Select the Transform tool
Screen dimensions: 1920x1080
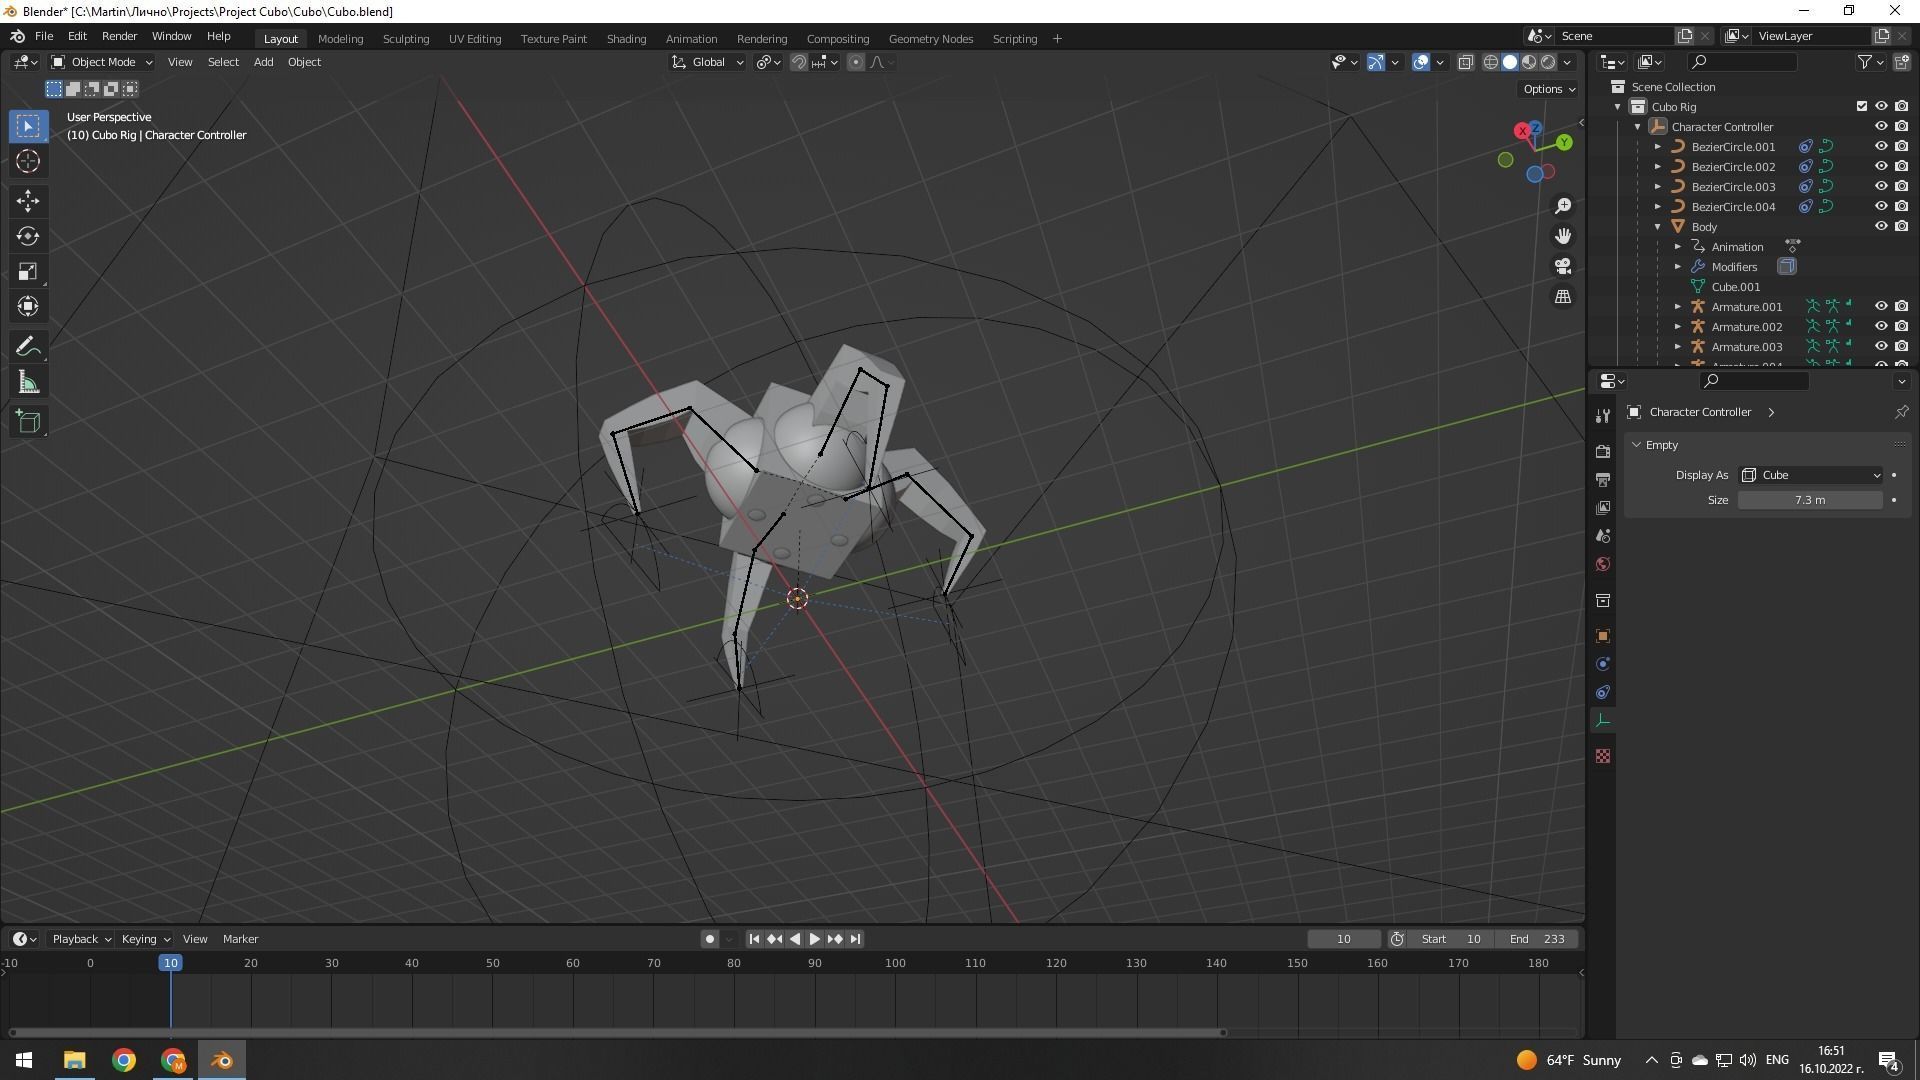pyautogui.click(x=28, y=306)
